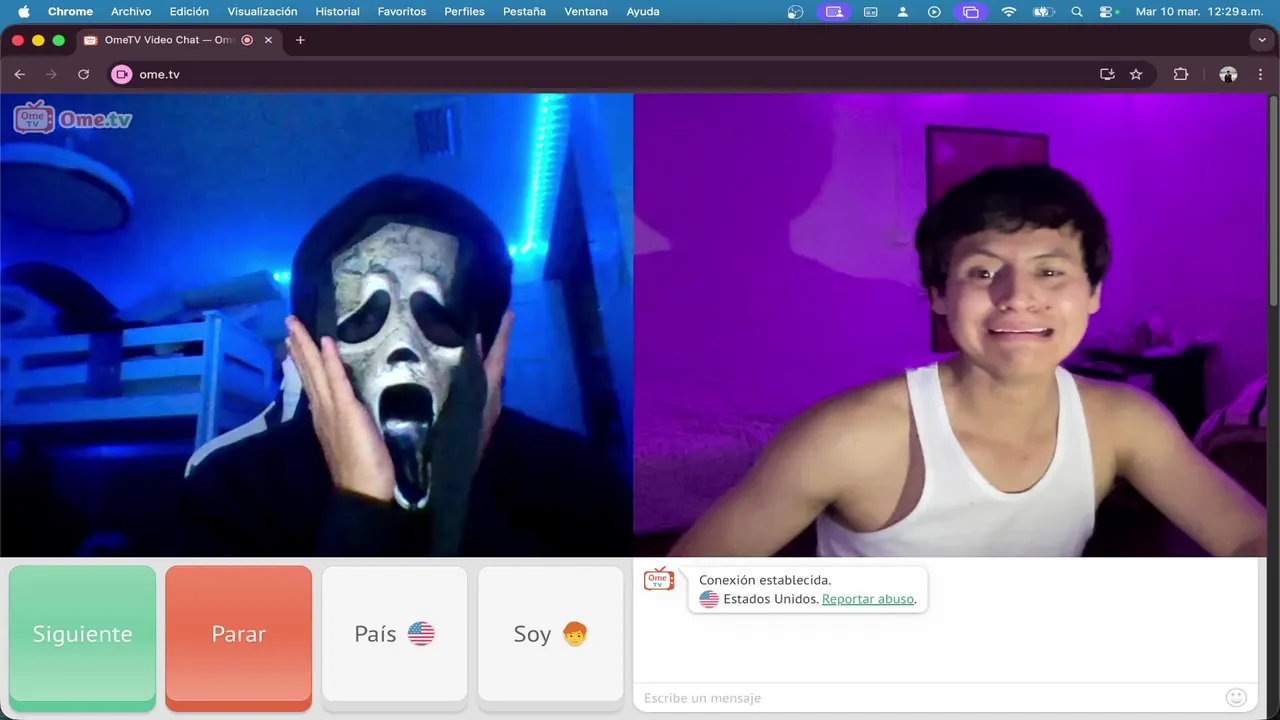This screenshot has height=720, width=1280.
Task: Close the OmeTV Video Chat tab
Action: point(268,40)
